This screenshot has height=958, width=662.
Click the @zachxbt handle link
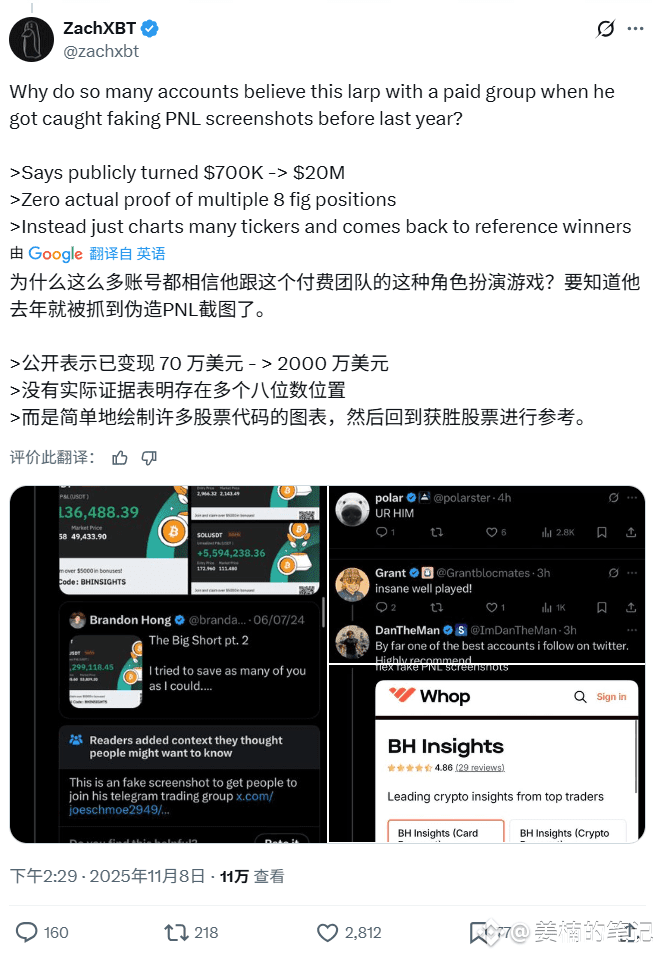101,51
